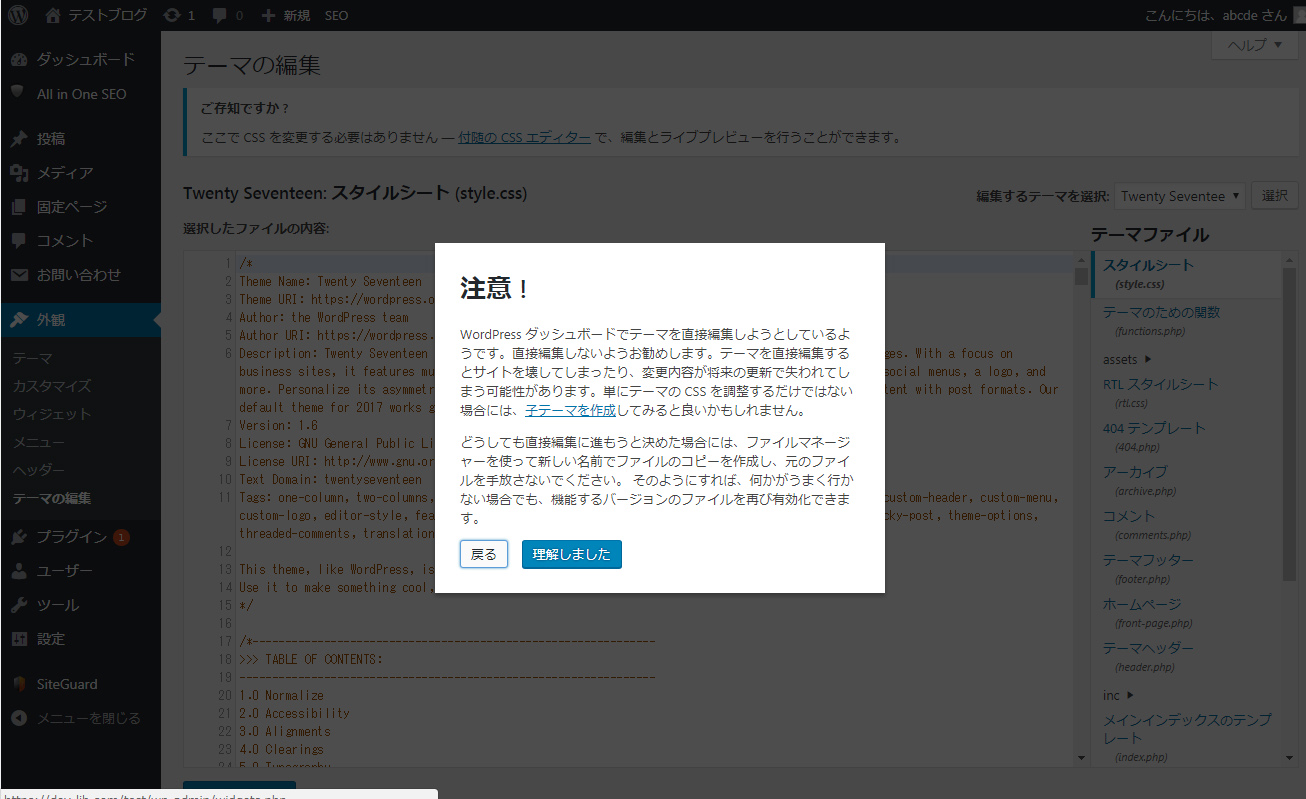The width and height of the screenshot is (1306, 799).
Task: Click the 理解しました button
Action: point(571,554)
